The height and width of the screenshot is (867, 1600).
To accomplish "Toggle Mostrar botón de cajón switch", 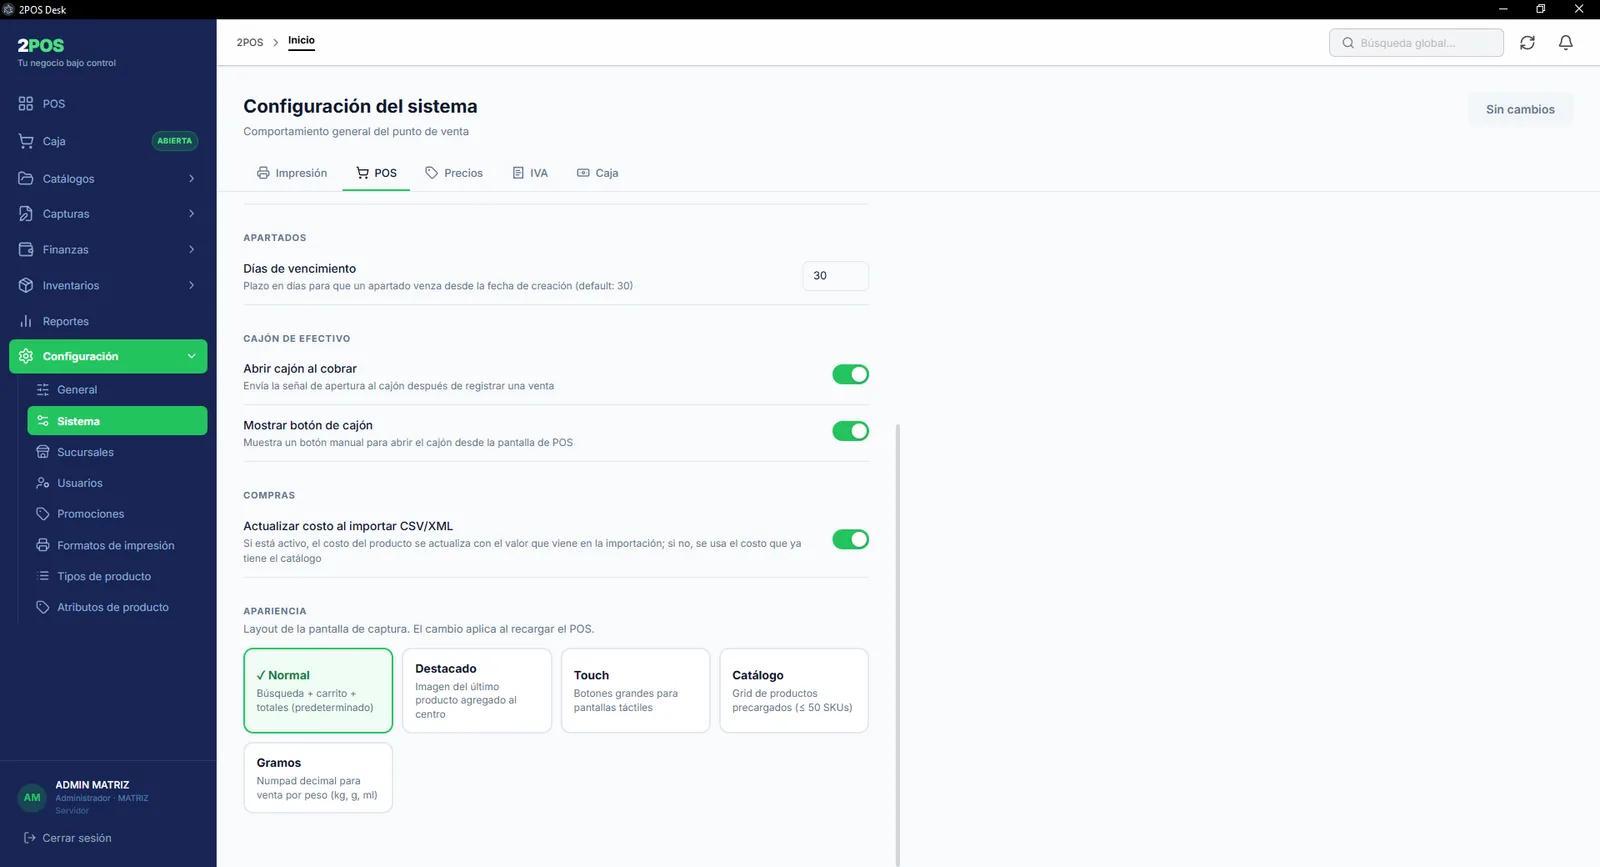I will [x=850, y=431].
